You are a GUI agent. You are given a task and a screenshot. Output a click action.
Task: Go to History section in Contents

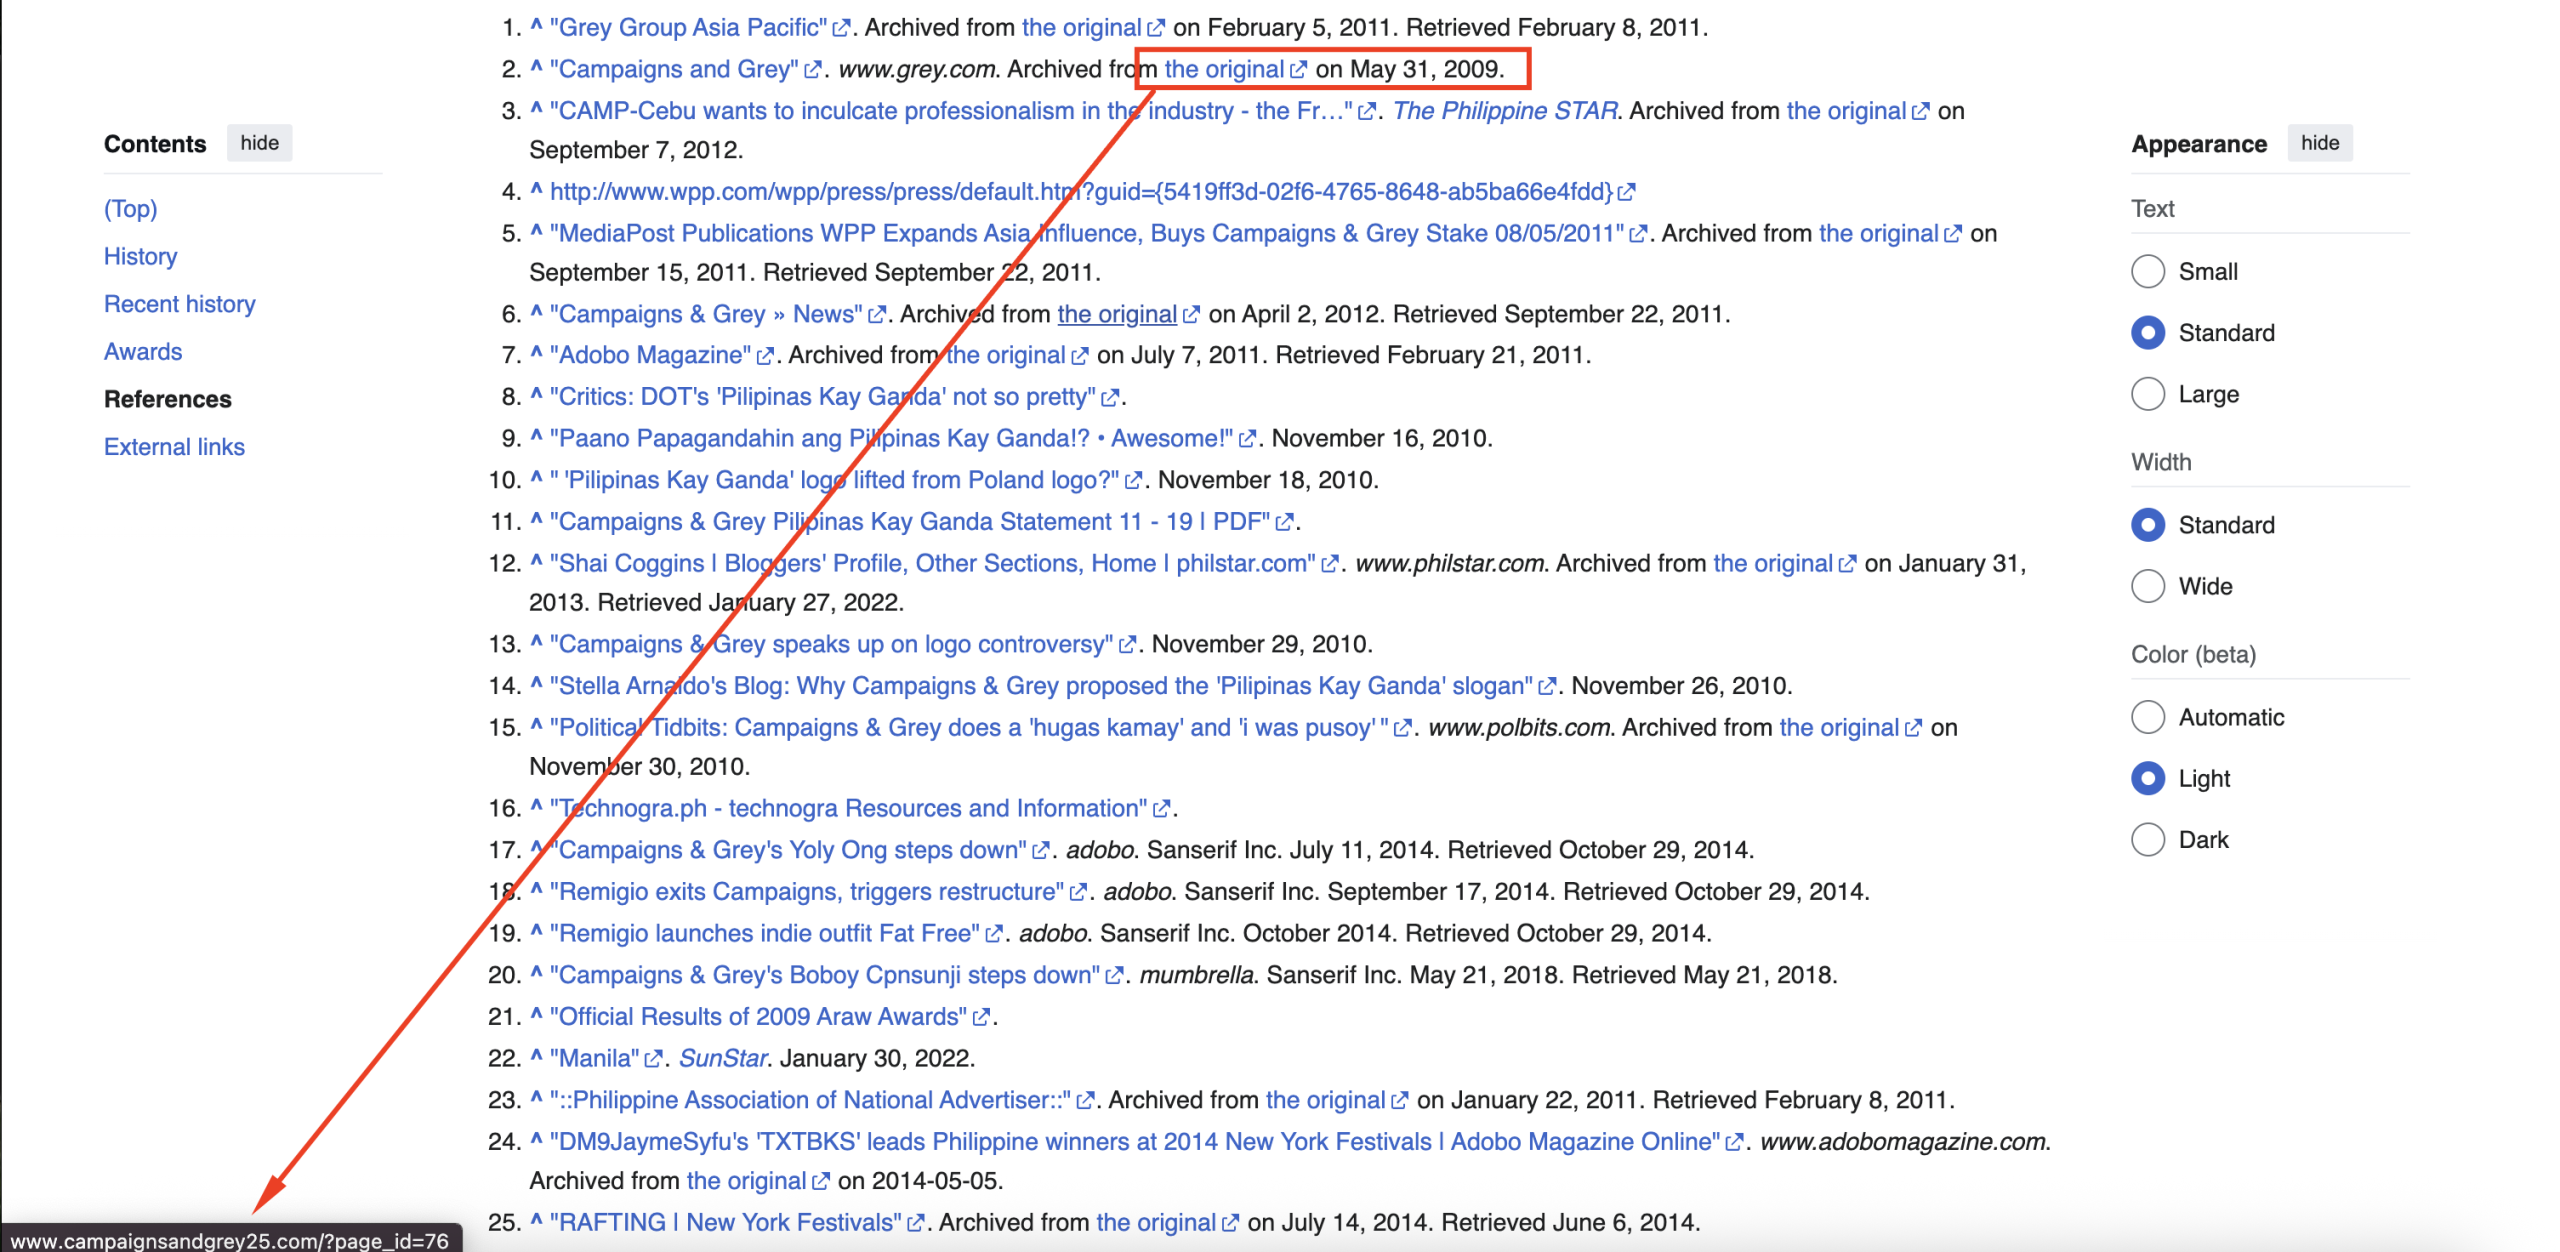point(140,257)
